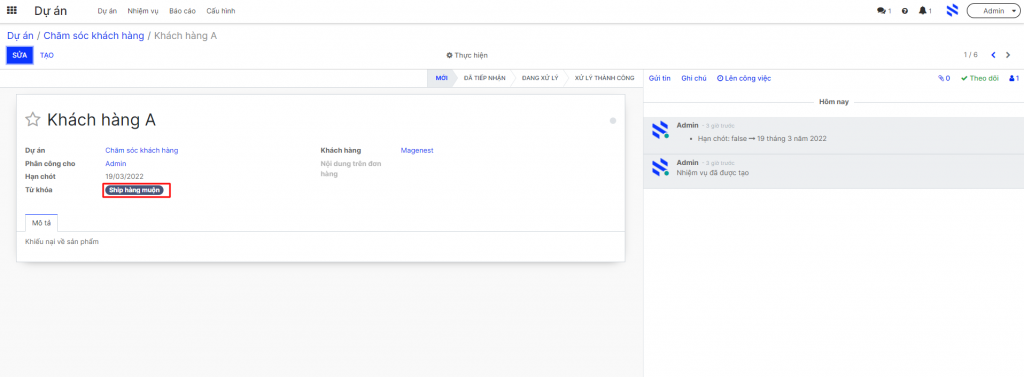Toggle the Theo dõi follow button
Viewport: 1024px width, 377px height.
tap(980, 78)
